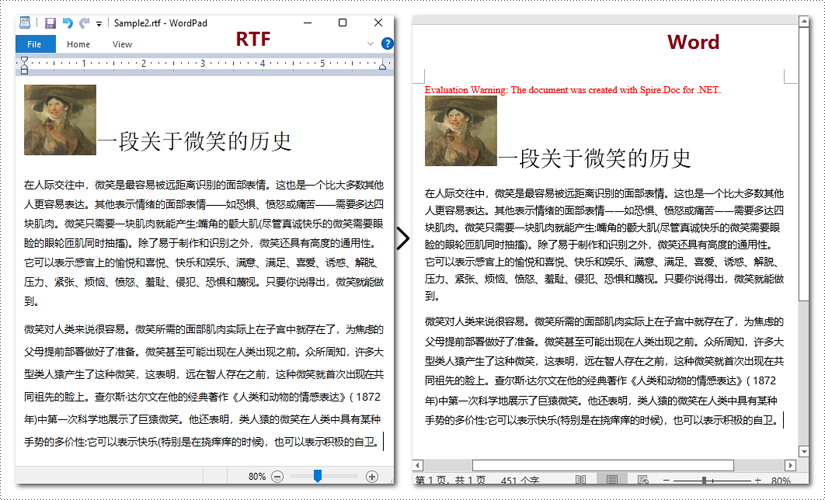Open Customize Quick Access Toolbar dropdown

point(99,24)
